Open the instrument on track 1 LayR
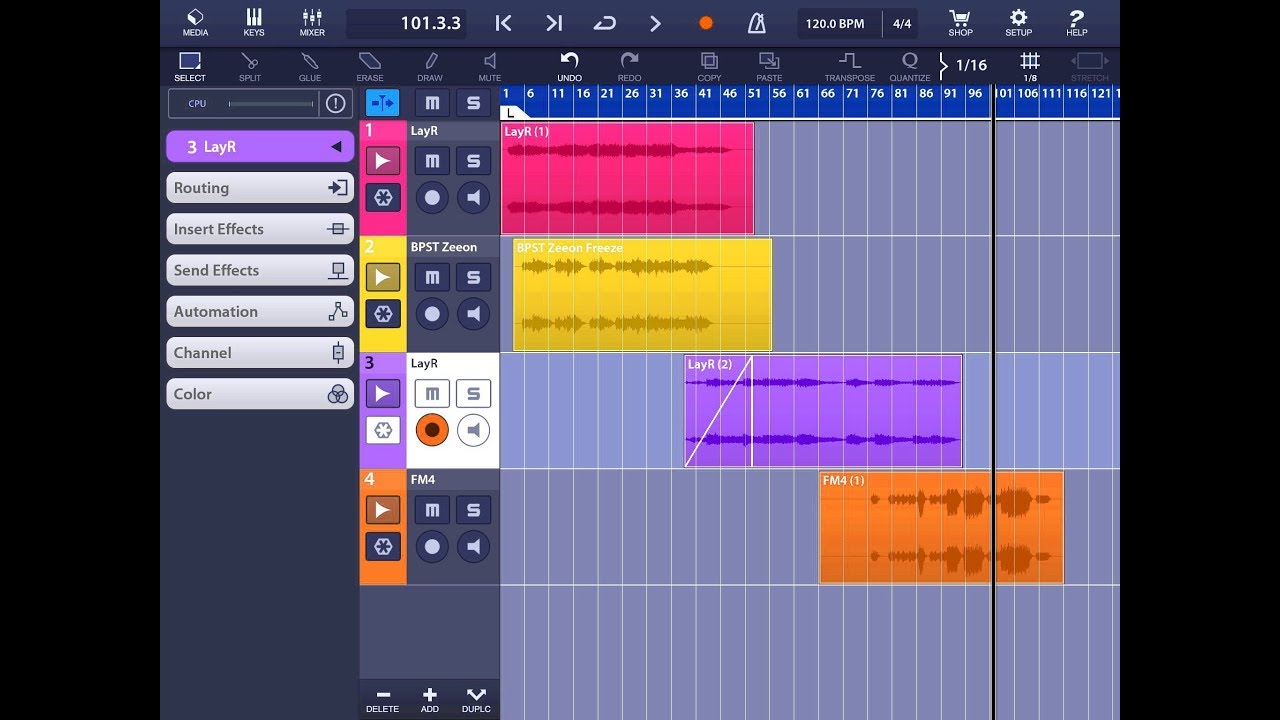 [x=383, y=160]
